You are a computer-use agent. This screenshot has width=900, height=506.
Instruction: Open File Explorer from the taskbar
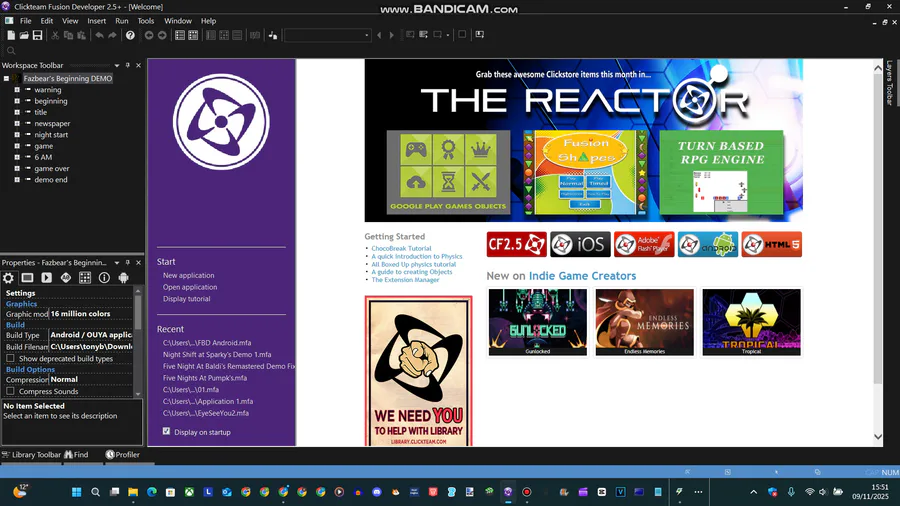click(133, 492)
